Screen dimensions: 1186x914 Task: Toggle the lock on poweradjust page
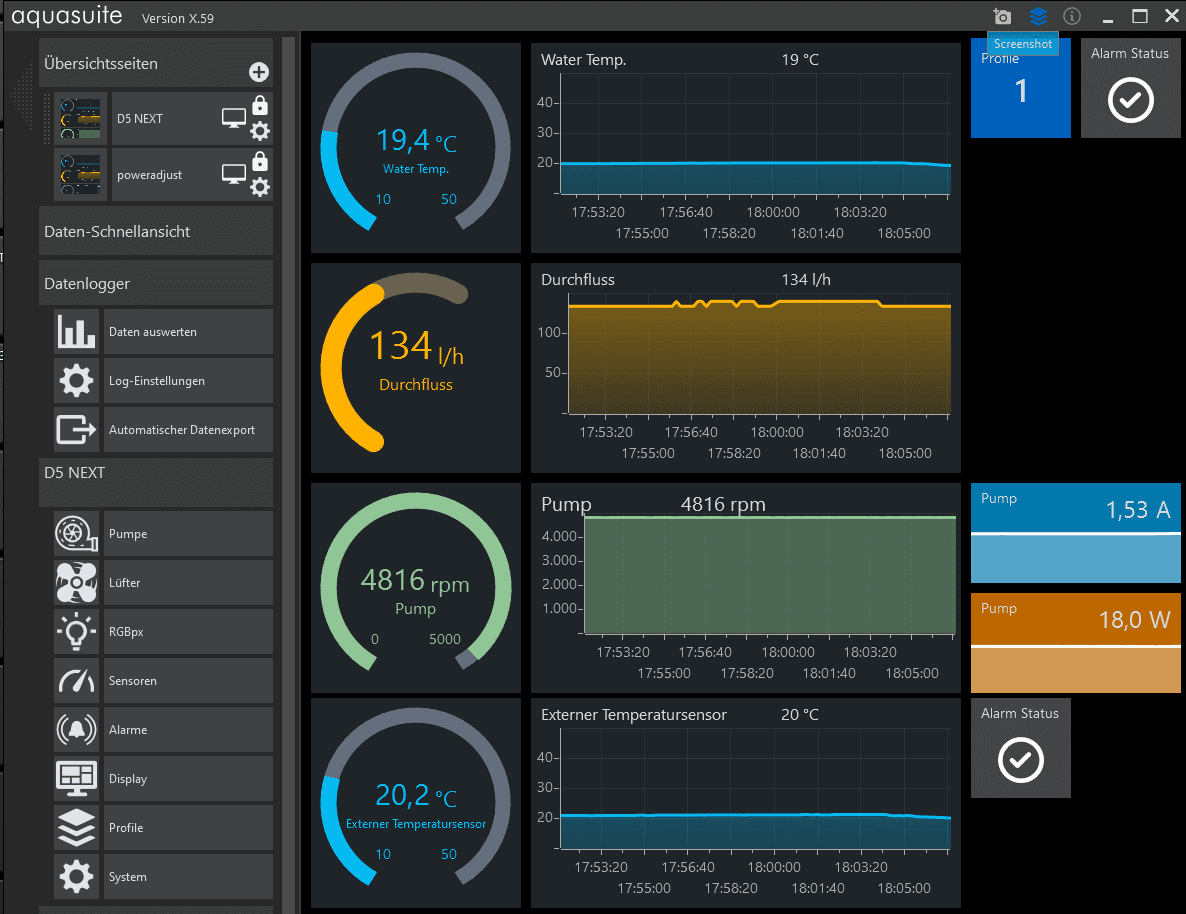pos(259,160)
